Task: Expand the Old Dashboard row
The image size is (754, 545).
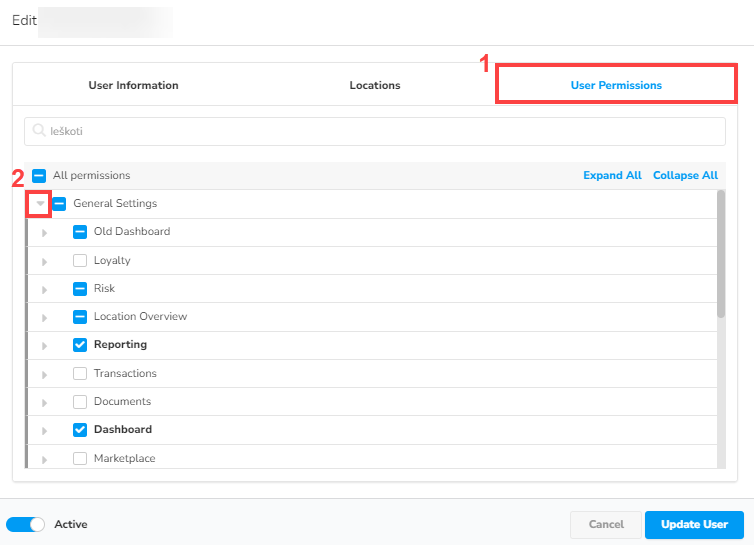Action: [44, 233]
